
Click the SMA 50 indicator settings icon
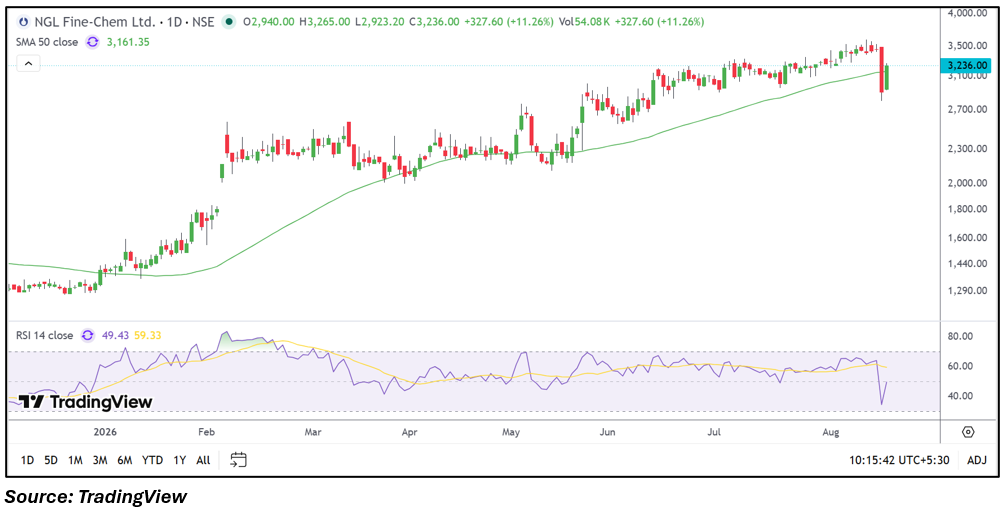[92, 42]
